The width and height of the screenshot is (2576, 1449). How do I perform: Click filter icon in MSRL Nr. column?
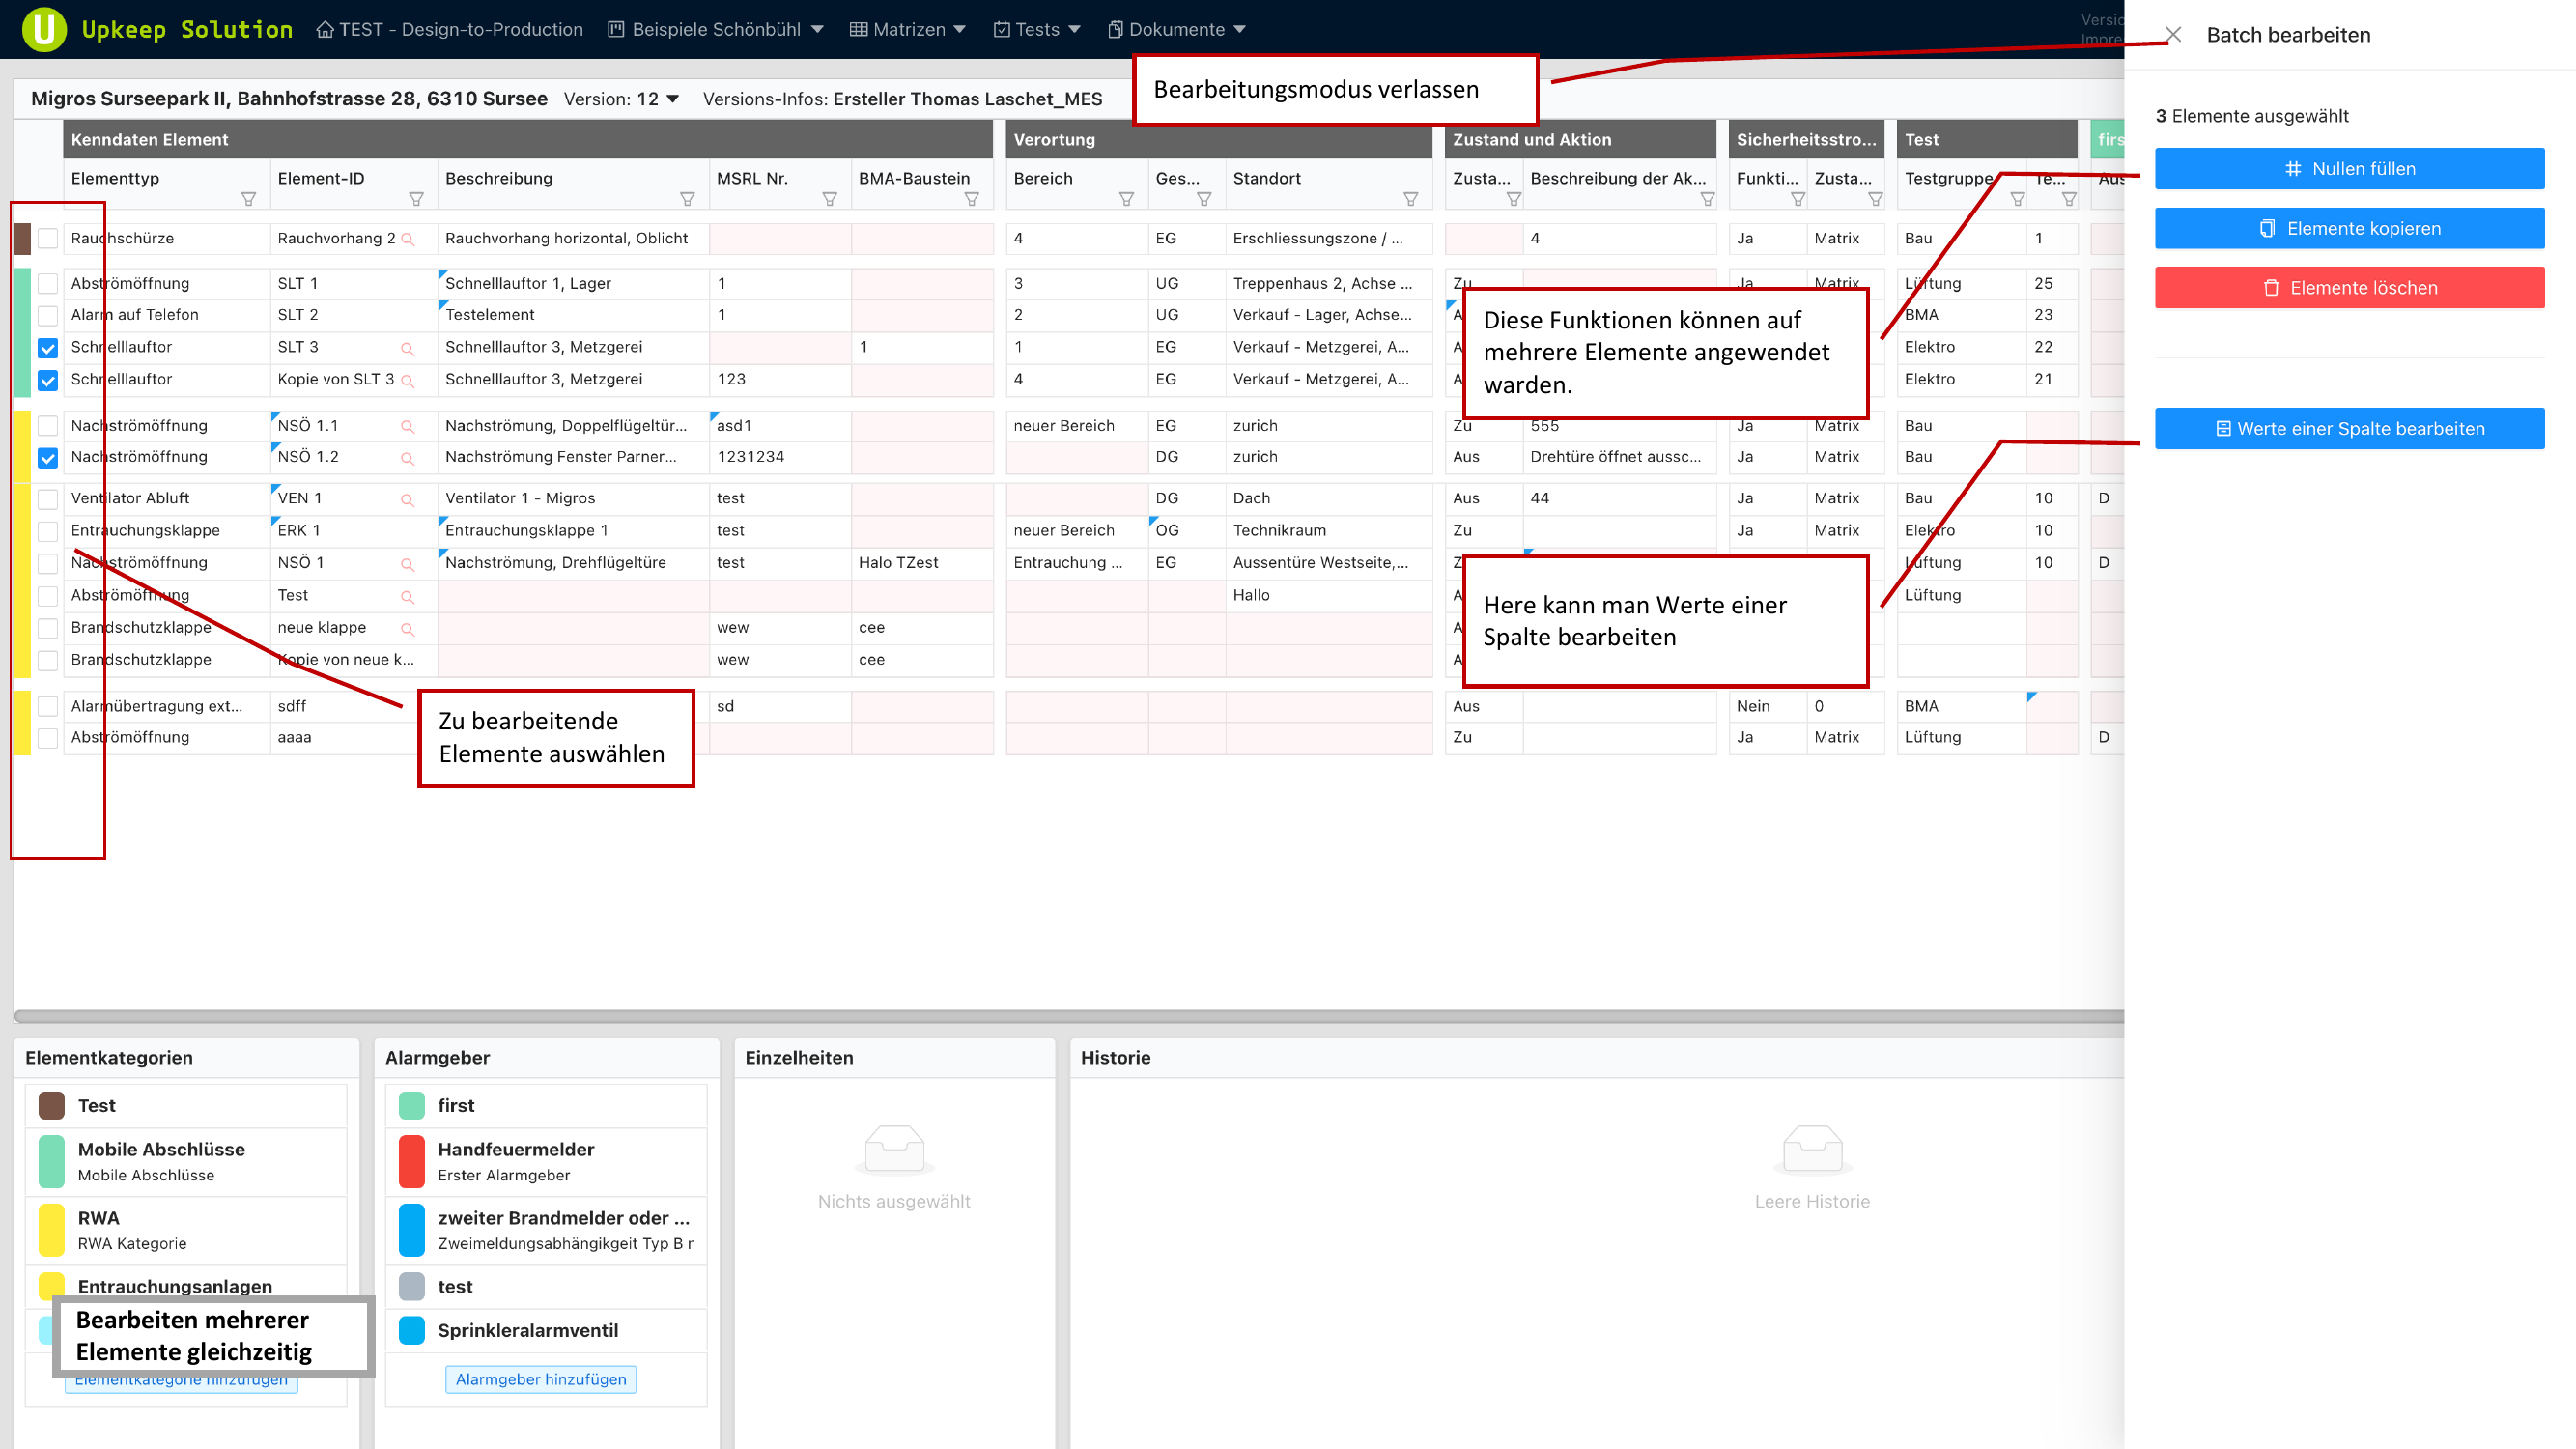[829, 199]
